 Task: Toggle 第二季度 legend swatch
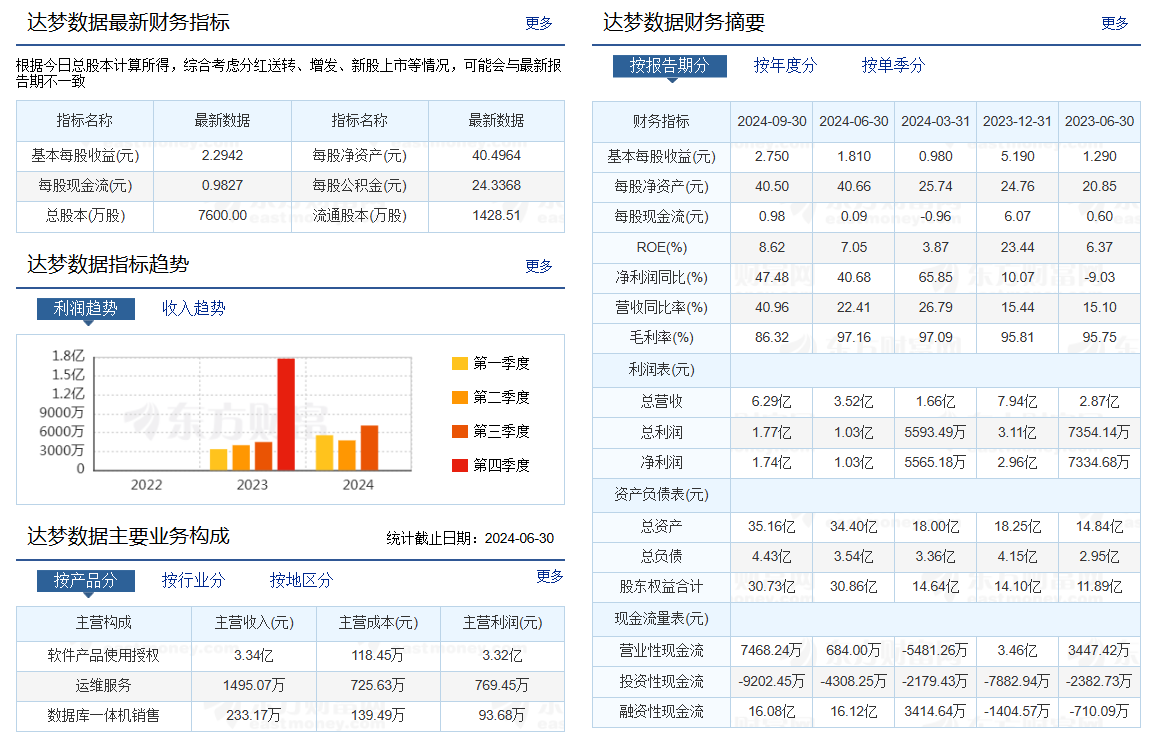pos(459,397)
